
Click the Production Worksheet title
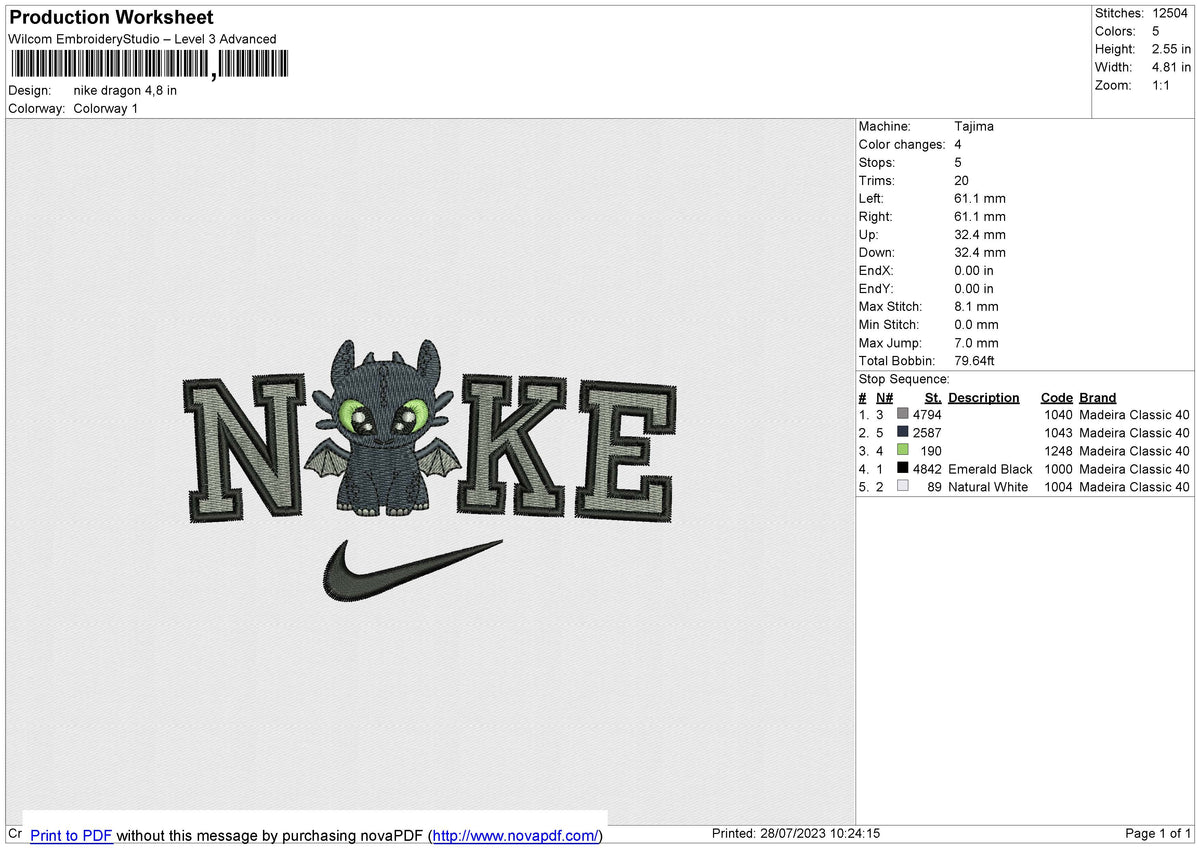[111, 18]
